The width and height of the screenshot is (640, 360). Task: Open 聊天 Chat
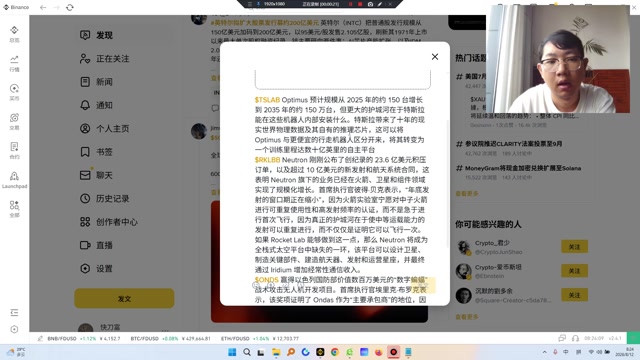[x=124, y=175]
